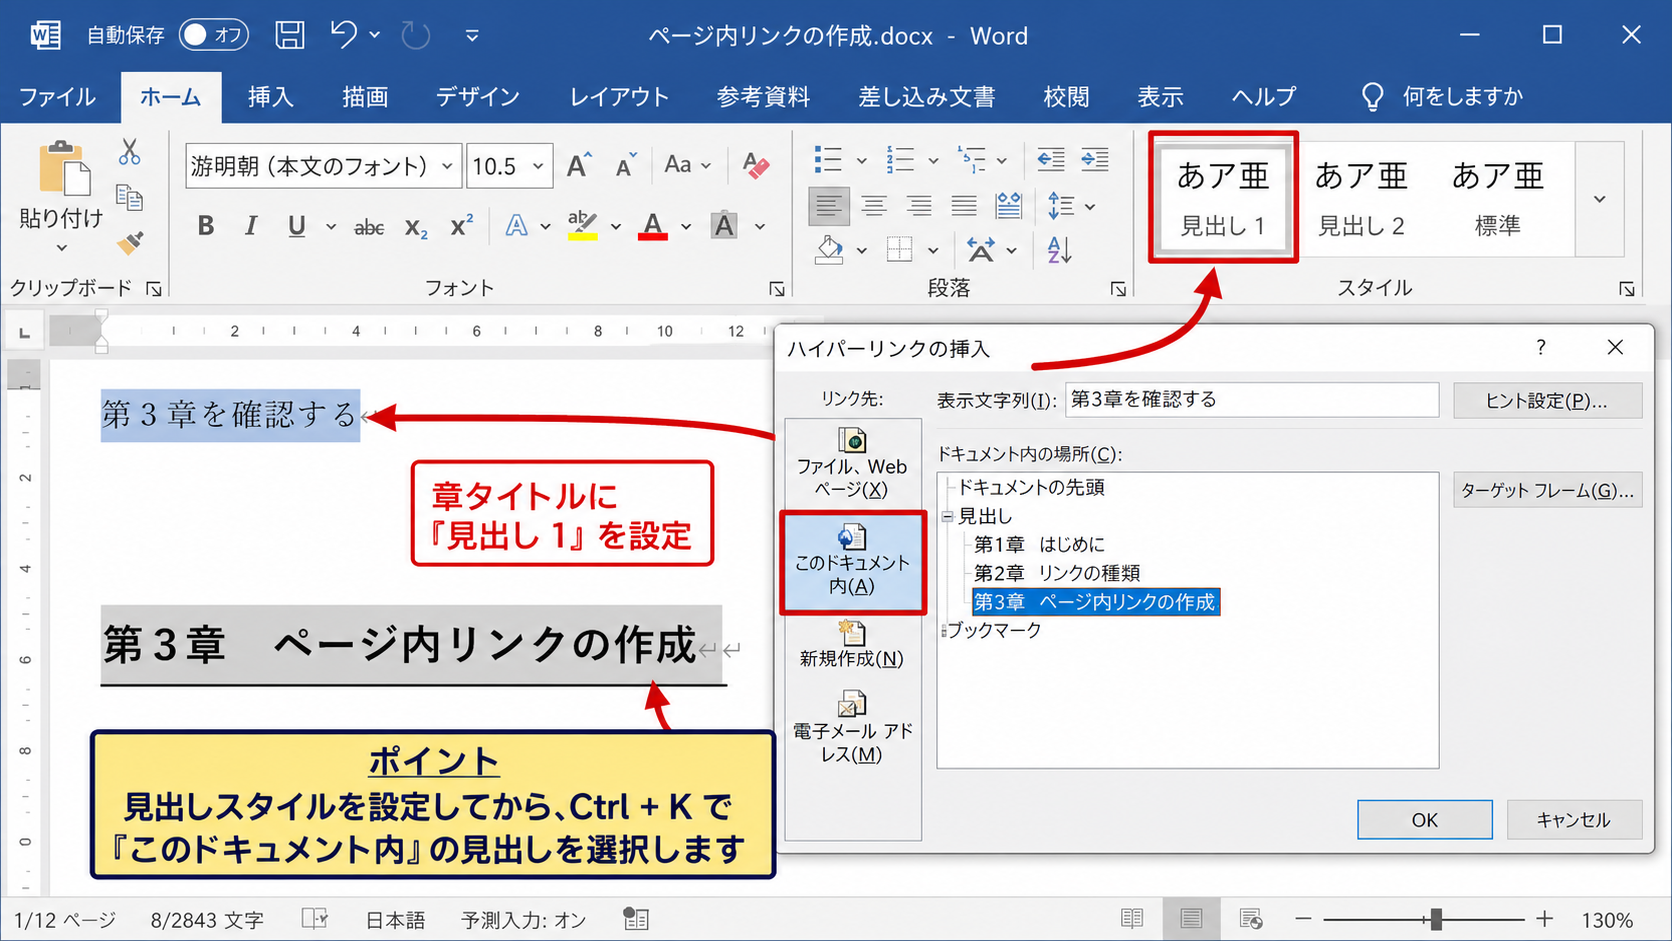
Task: Click the Clear Formatting eraser icon
Action: pyautogui.click(x=756, y=165)
